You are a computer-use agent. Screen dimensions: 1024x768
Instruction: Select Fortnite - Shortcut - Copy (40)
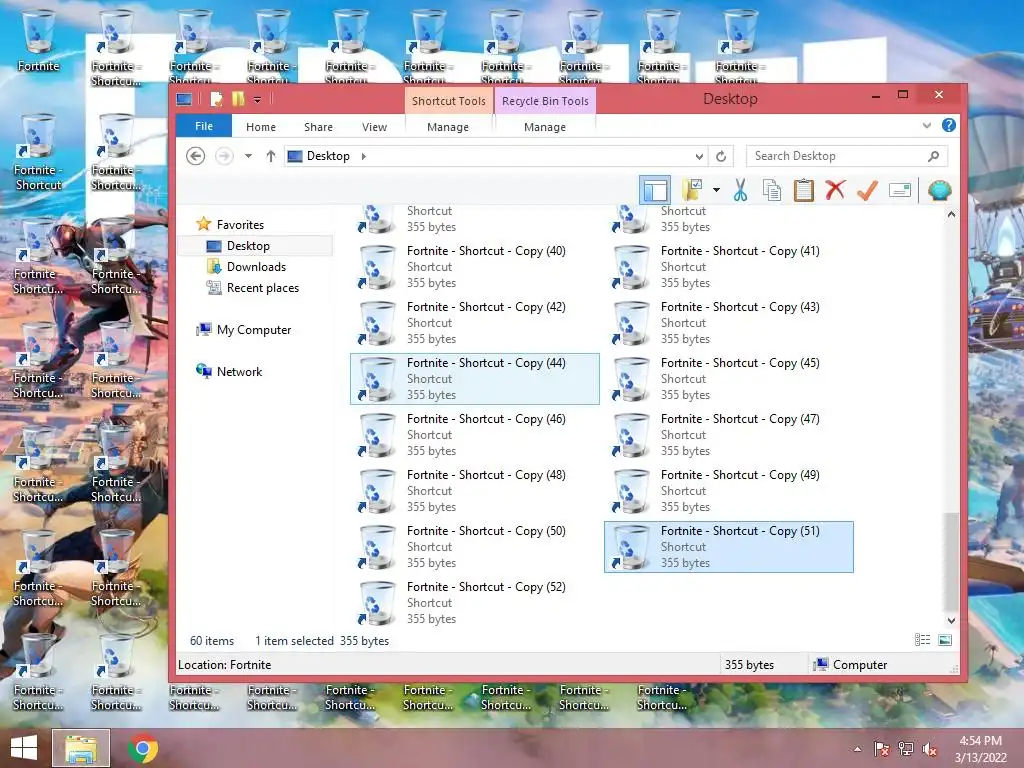(x=475, y=266)
